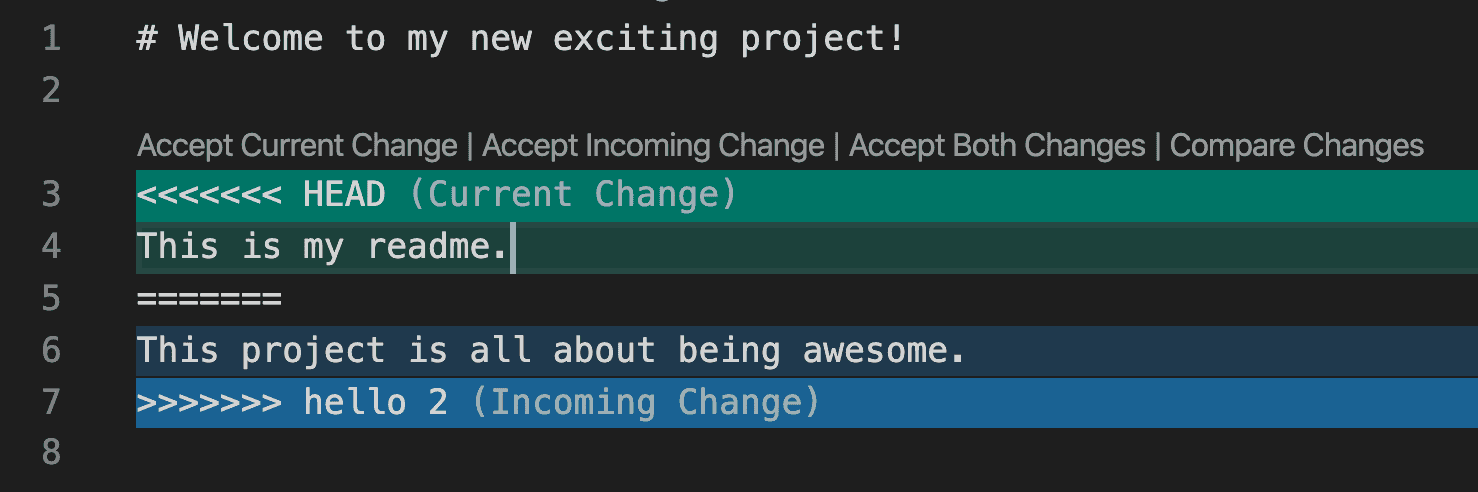Click the '(Incoming Change)' label text
This screenshot has width=1478, height=492.
pos(645,402)
